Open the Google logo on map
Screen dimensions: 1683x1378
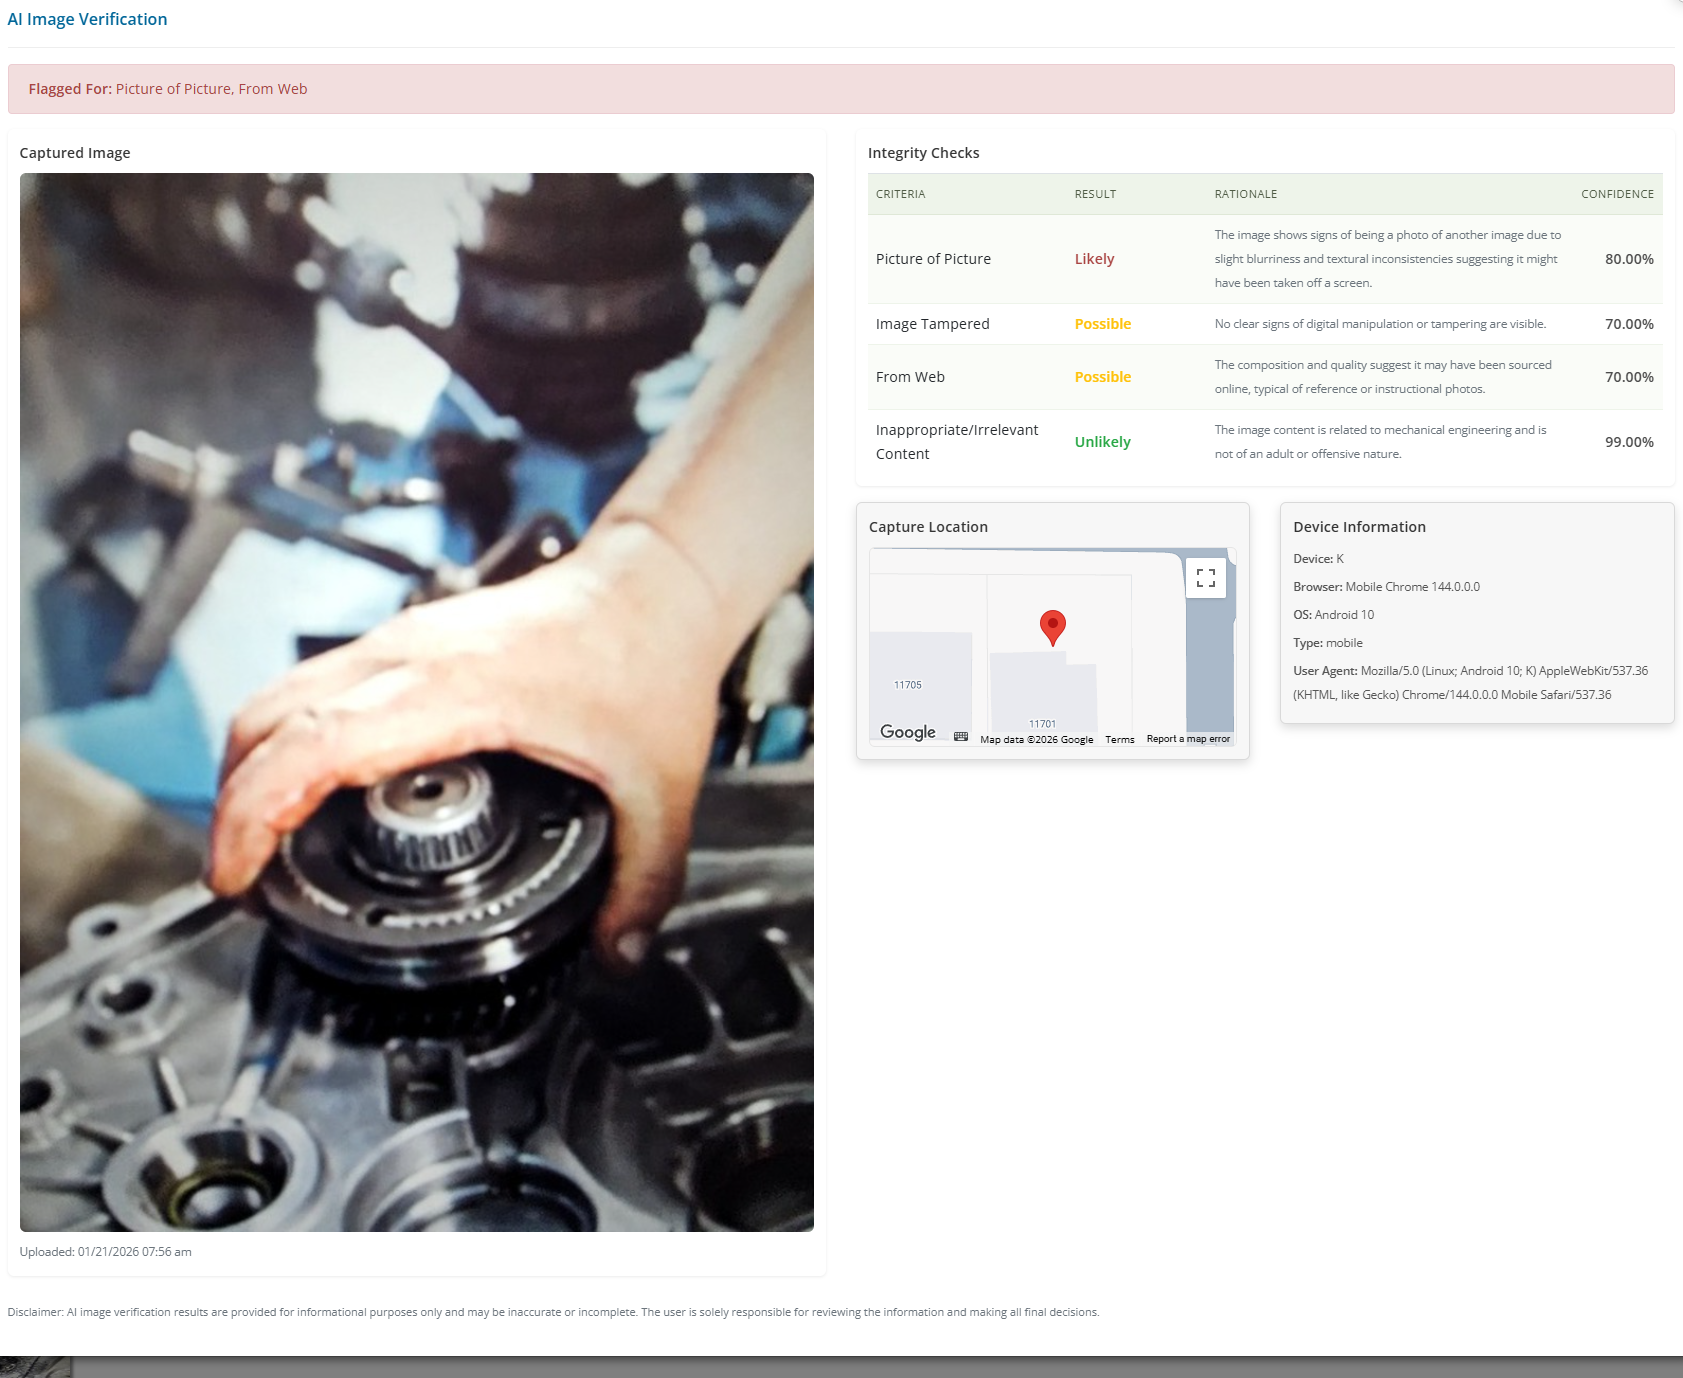[908, 732]
